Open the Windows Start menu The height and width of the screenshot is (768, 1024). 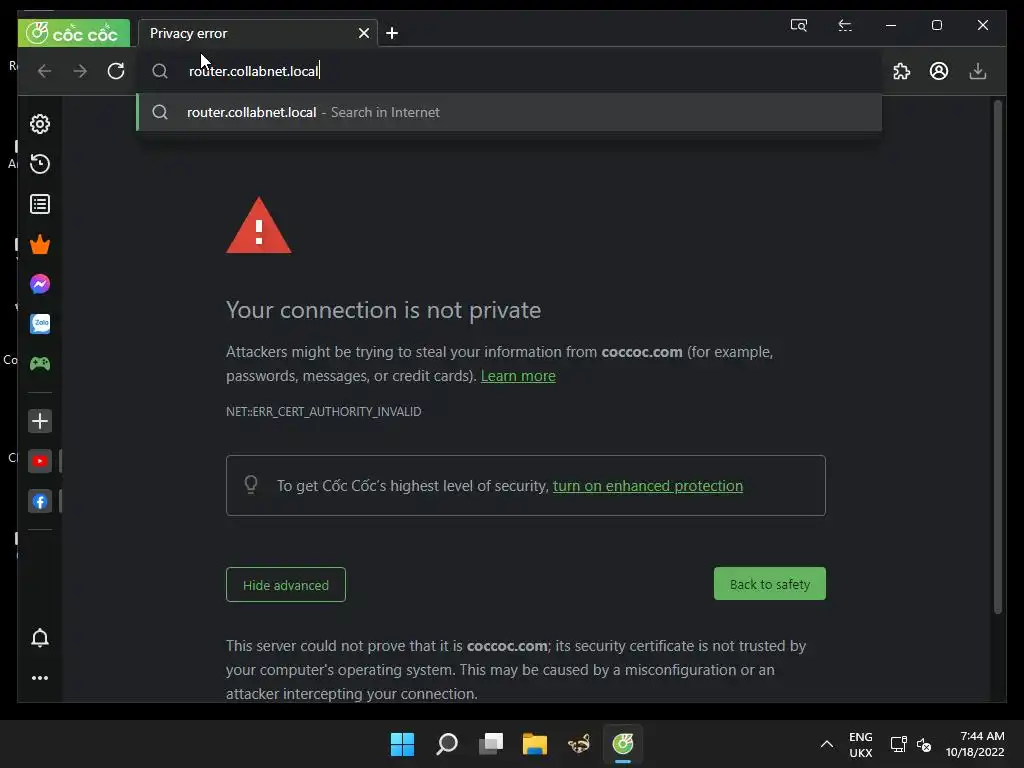point(402,744)
